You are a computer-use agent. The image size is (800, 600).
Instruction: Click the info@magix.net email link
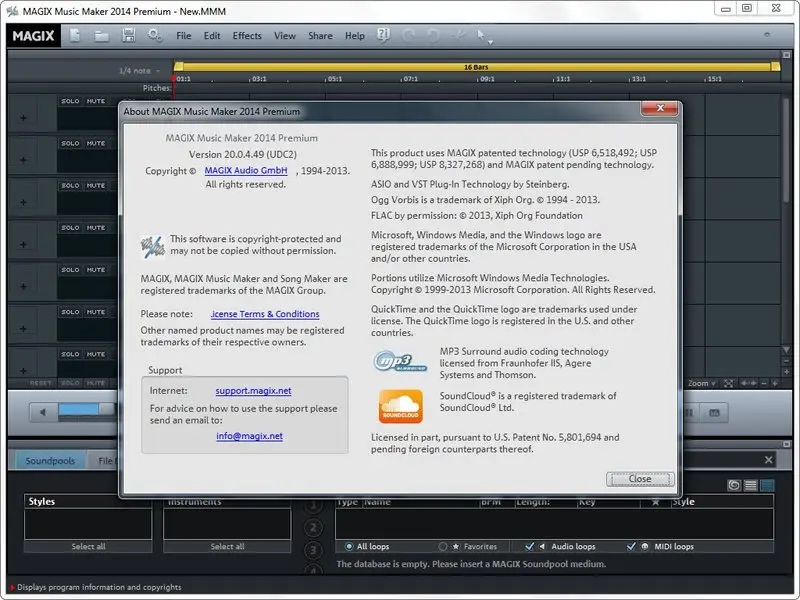coord(249,436)
